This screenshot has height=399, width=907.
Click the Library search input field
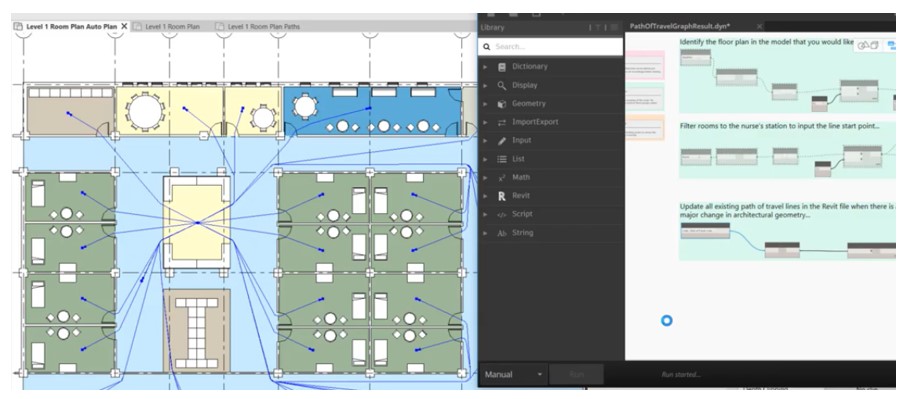(x=550, y=47)
